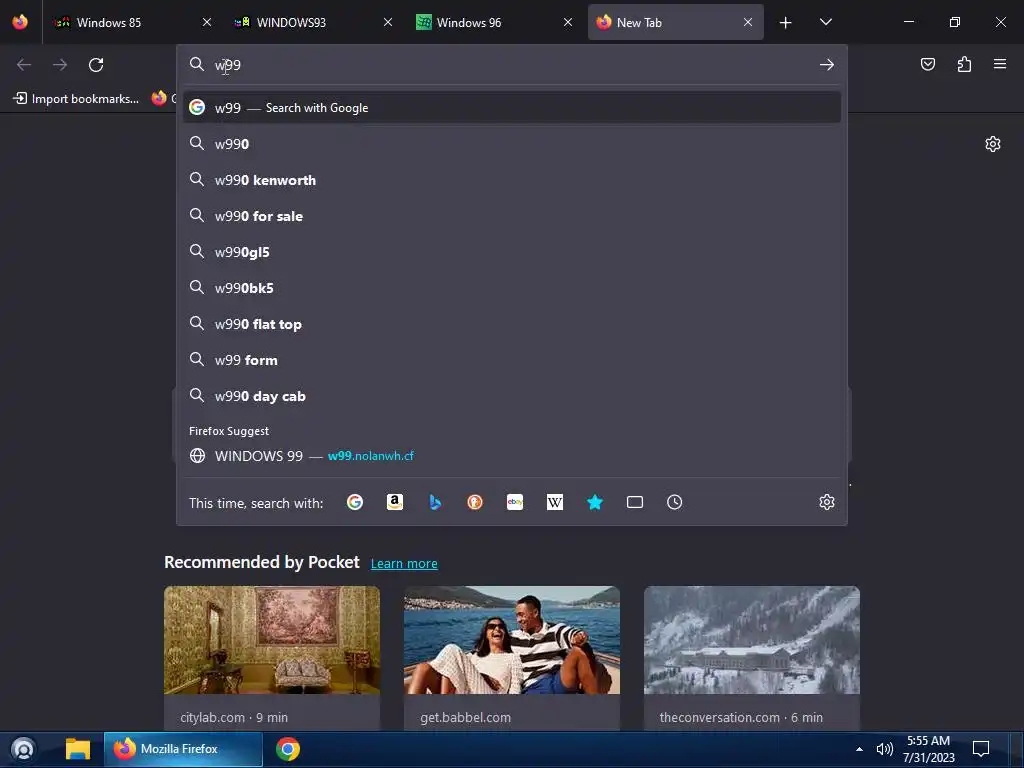Close the New Tab tab
Viewport: 1024px width, 768px height.
pos(748,22)
